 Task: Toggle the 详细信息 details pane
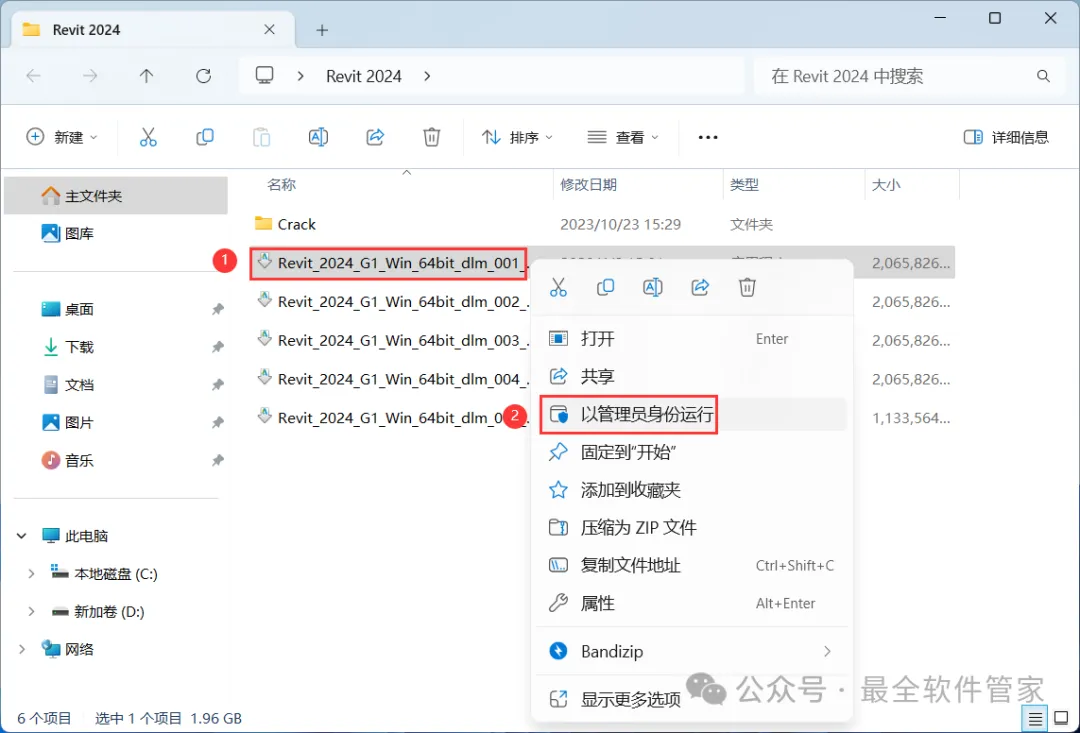(x=1006, y=137)
